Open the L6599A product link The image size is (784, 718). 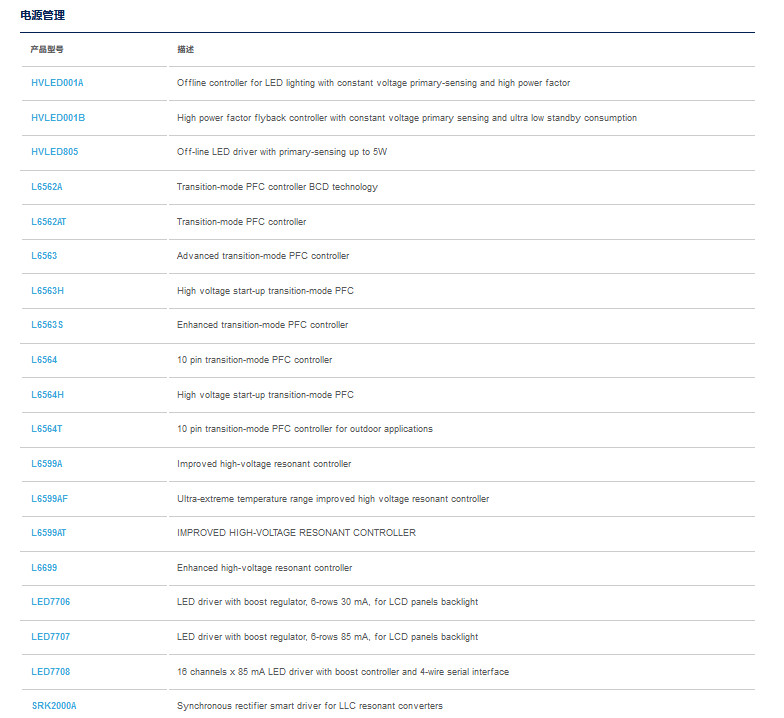[x=46, y=464]
